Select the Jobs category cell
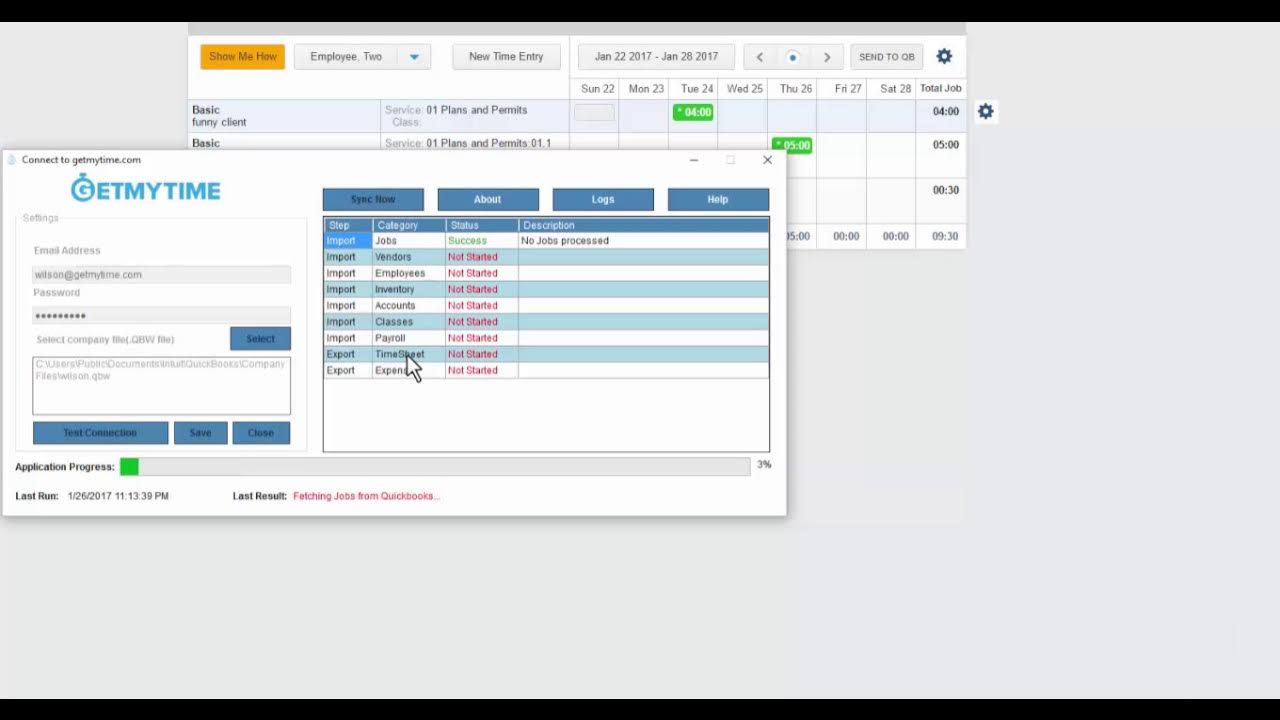1280x720 pixels. coord(408,241)
